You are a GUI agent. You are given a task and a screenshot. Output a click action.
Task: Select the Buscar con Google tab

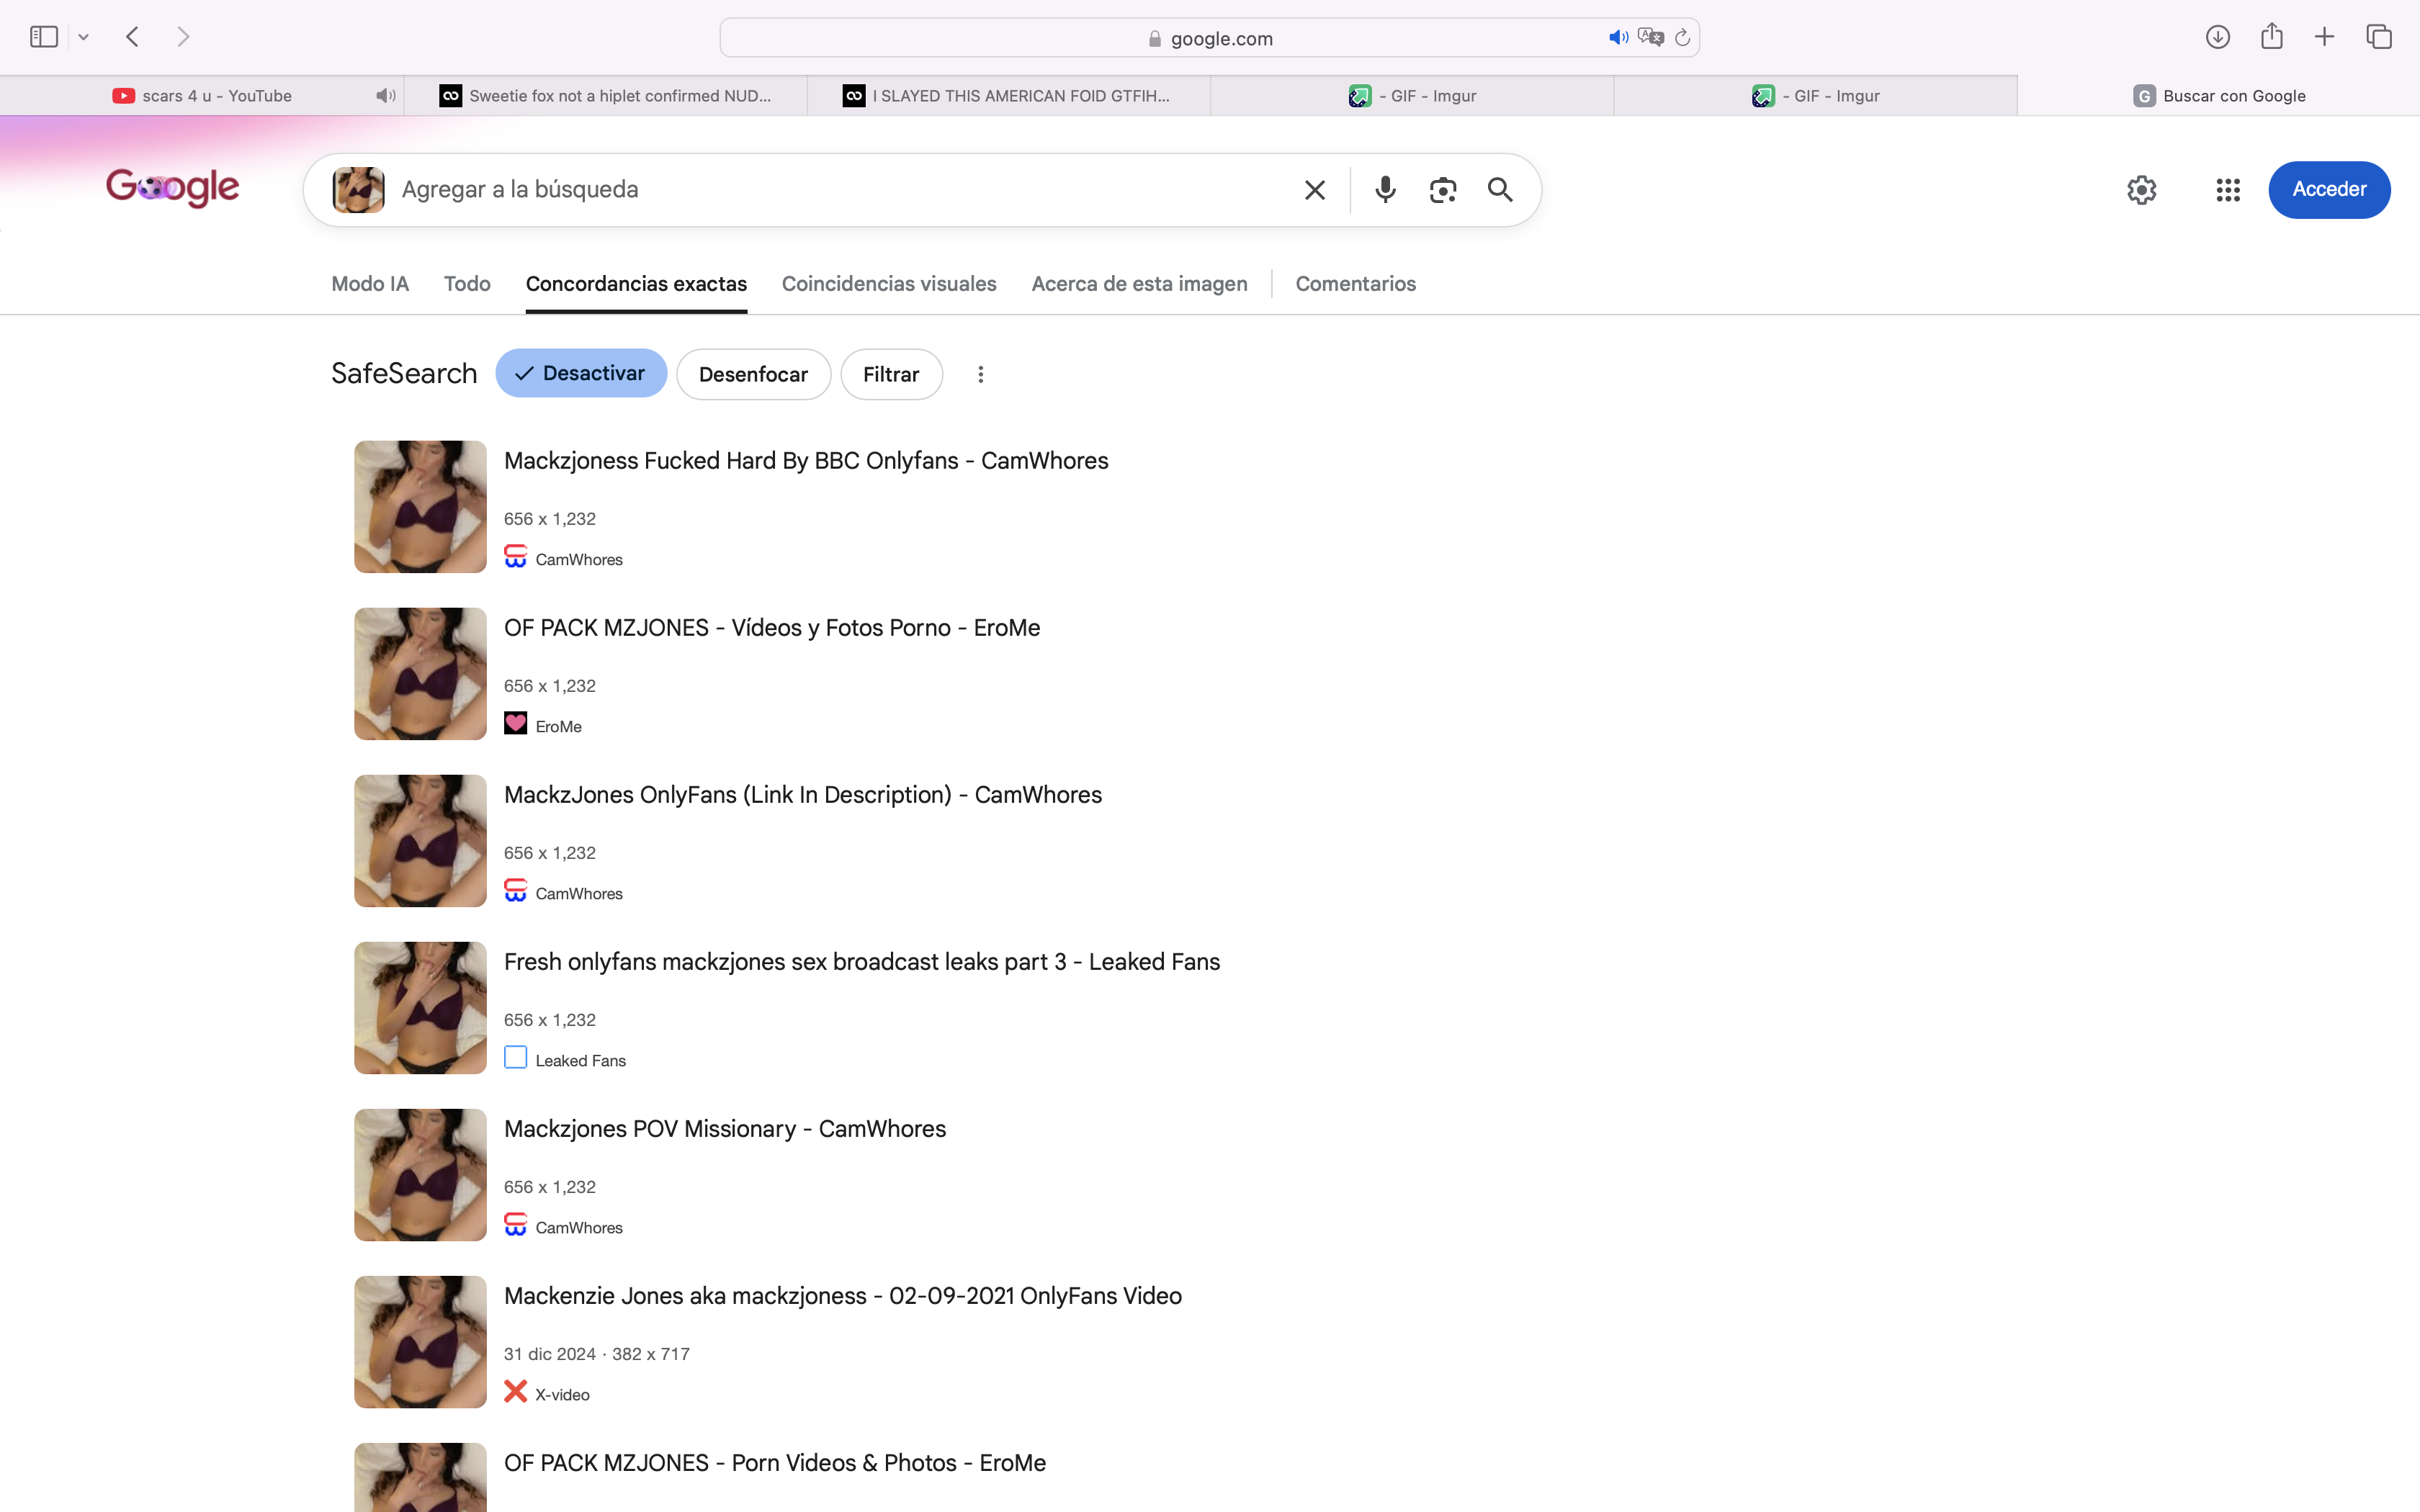[2218, 96]
